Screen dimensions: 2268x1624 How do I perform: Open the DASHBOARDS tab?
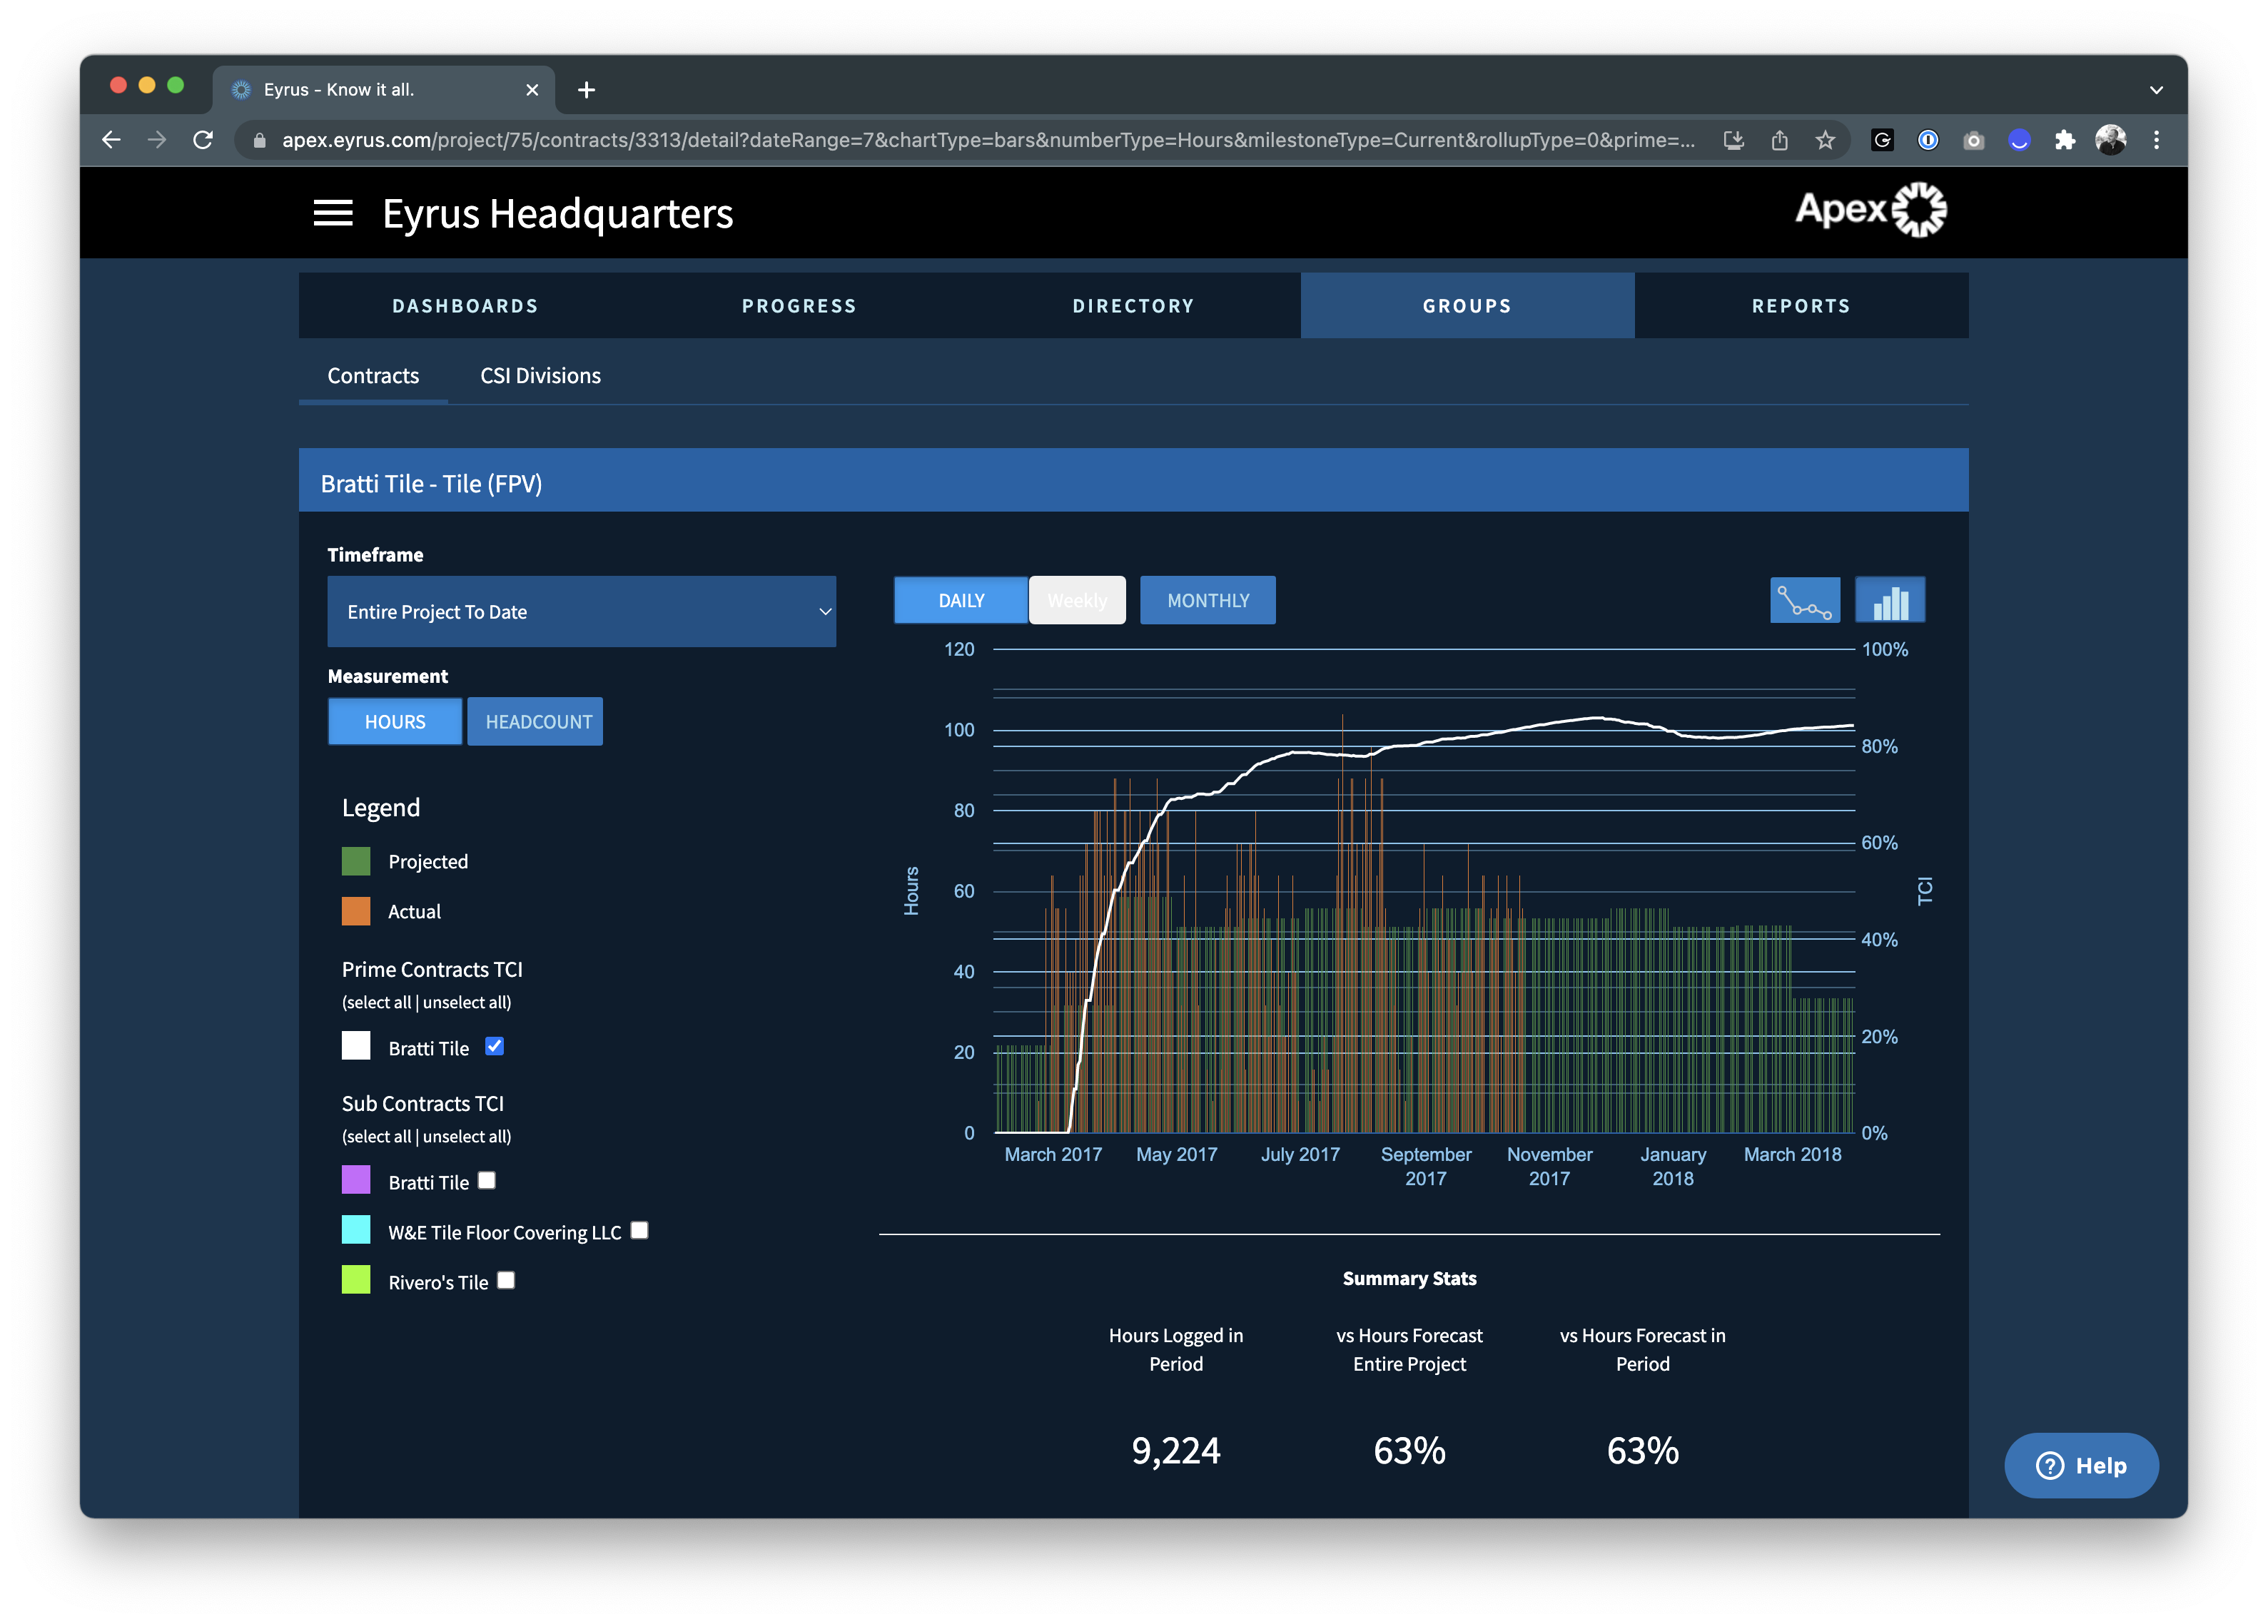click(465, 306)
